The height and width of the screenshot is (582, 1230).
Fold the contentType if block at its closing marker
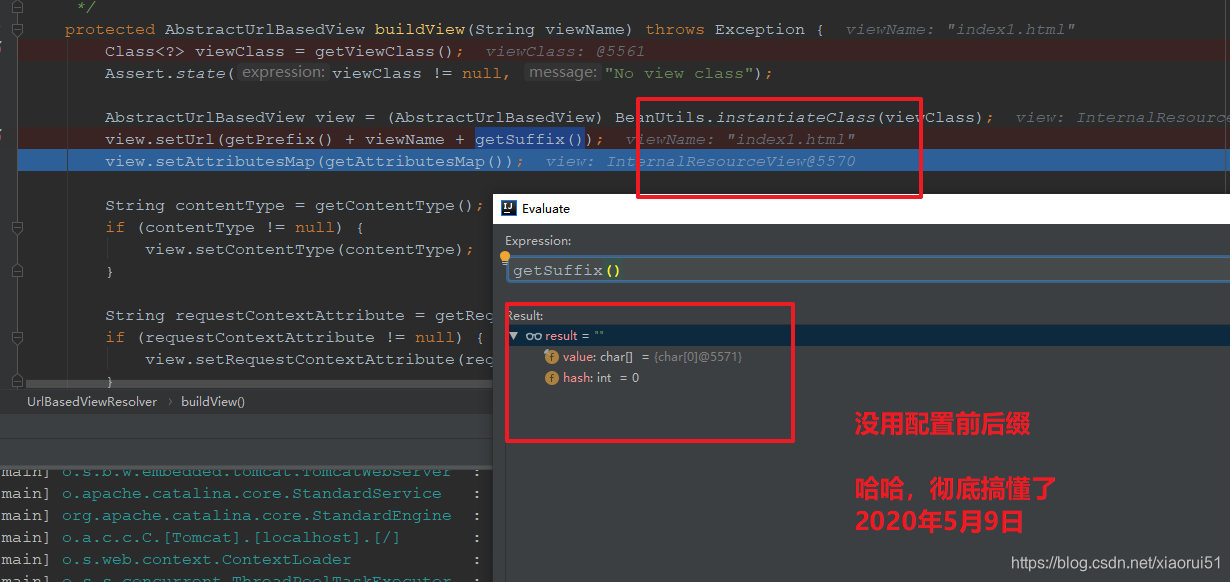(x=17, y=272)
